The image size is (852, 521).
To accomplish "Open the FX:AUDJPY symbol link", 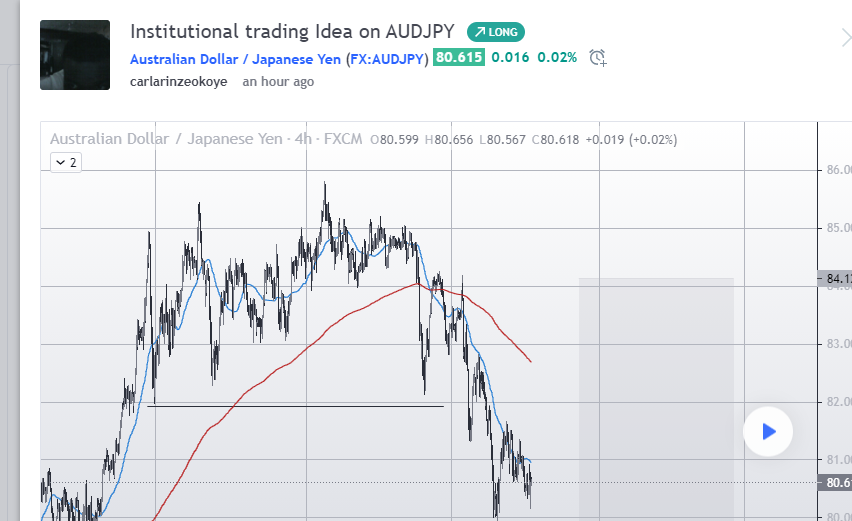I will 387,59.
